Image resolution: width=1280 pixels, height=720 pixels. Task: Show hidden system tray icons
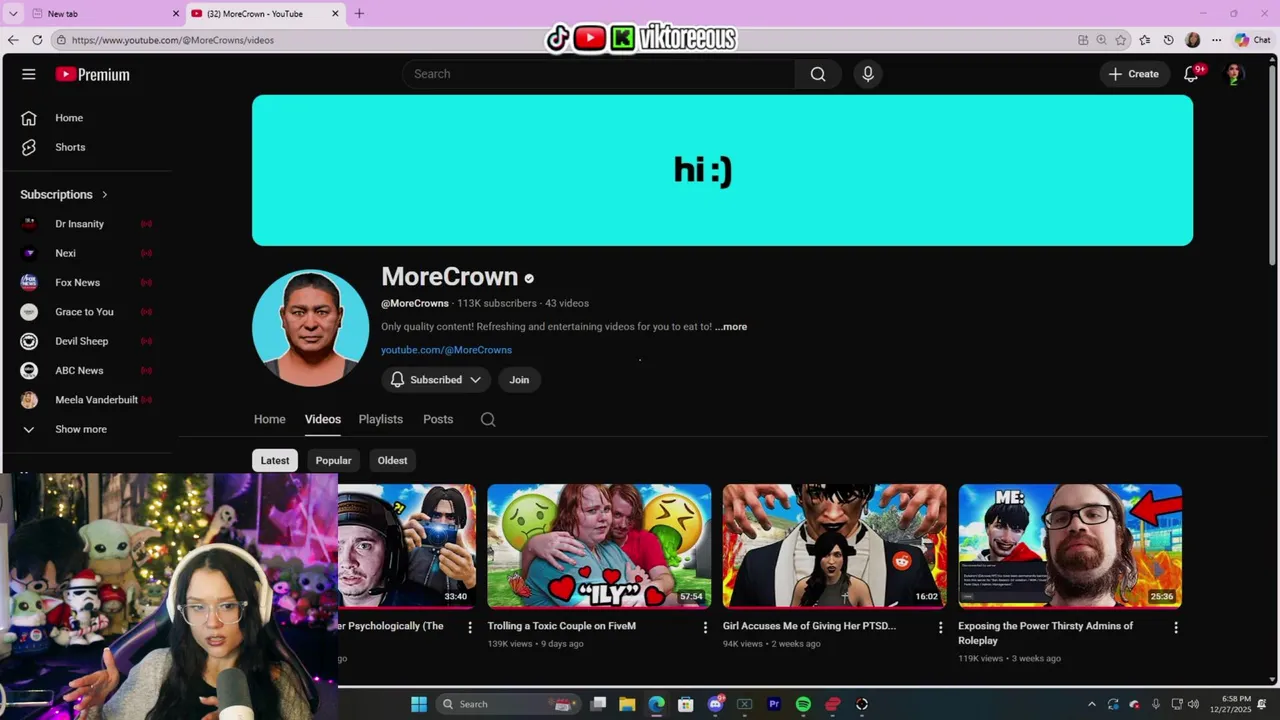pos(1091,704)
